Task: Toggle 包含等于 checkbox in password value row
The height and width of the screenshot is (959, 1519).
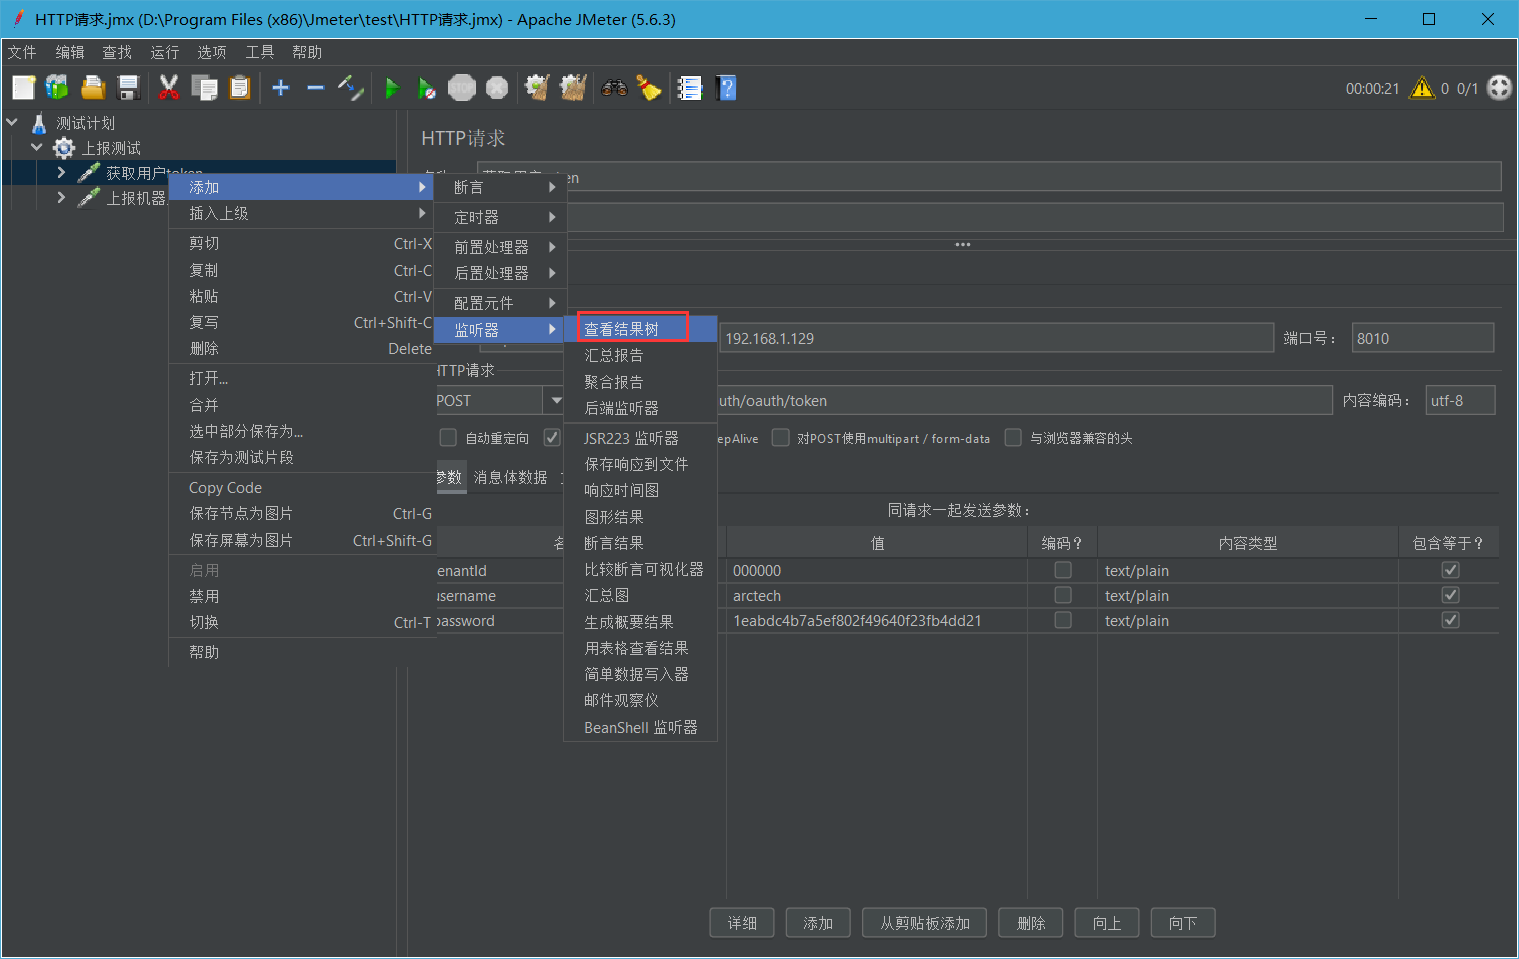Action: (1450, 620)
